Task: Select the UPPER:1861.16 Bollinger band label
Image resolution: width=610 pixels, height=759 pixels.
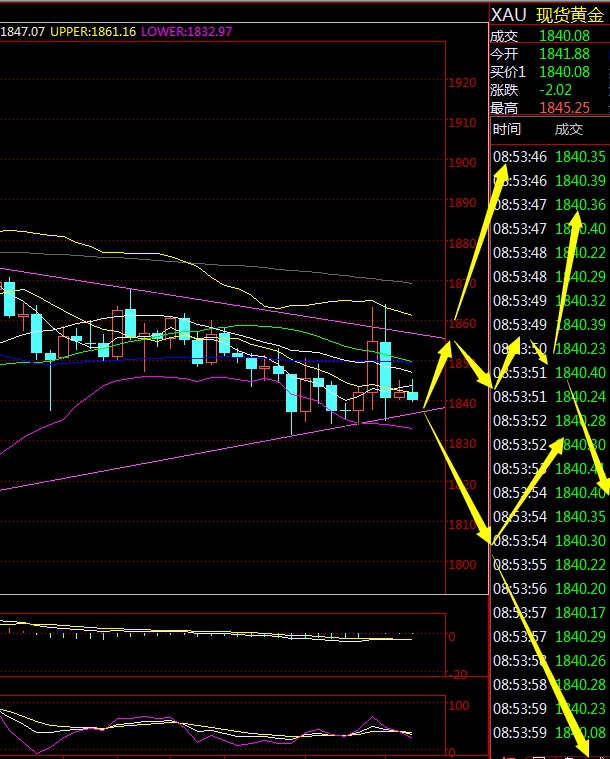Action: point(93,32)
